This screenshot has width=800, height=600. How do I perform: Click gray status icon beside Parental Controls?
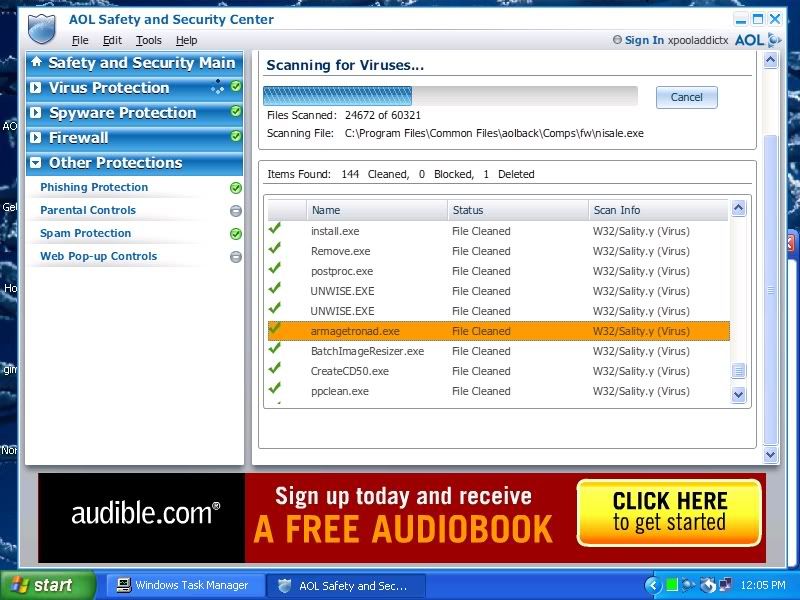tap(236, 211)
